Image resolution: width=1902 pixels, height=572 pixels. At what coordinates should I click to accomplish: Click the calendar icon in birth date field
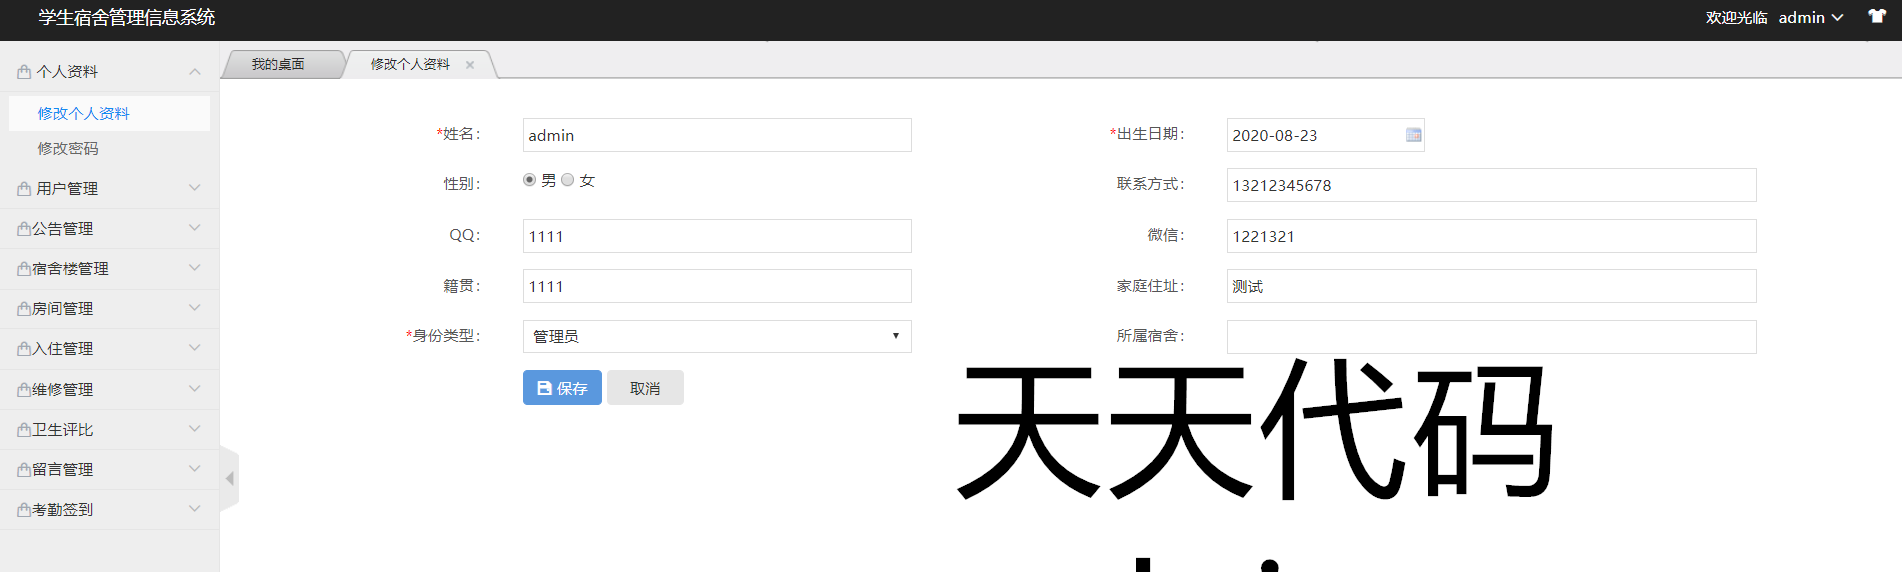coord(1413,135)
